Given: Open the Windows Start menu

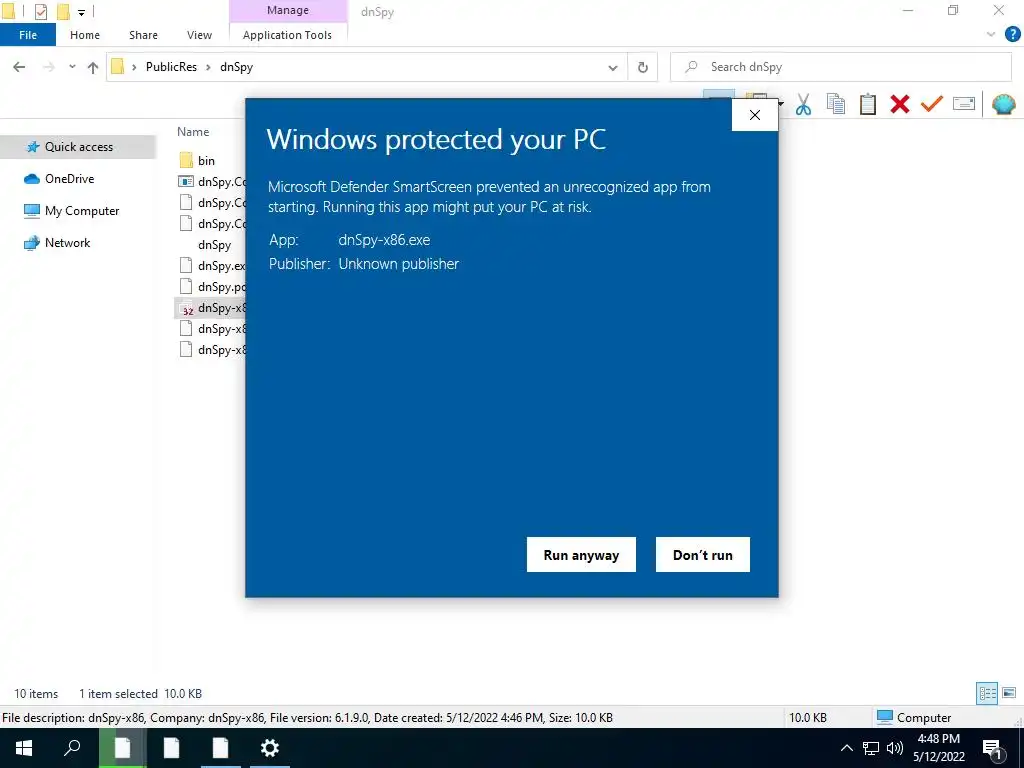Looking at the screenshot, I should (24, 748).
